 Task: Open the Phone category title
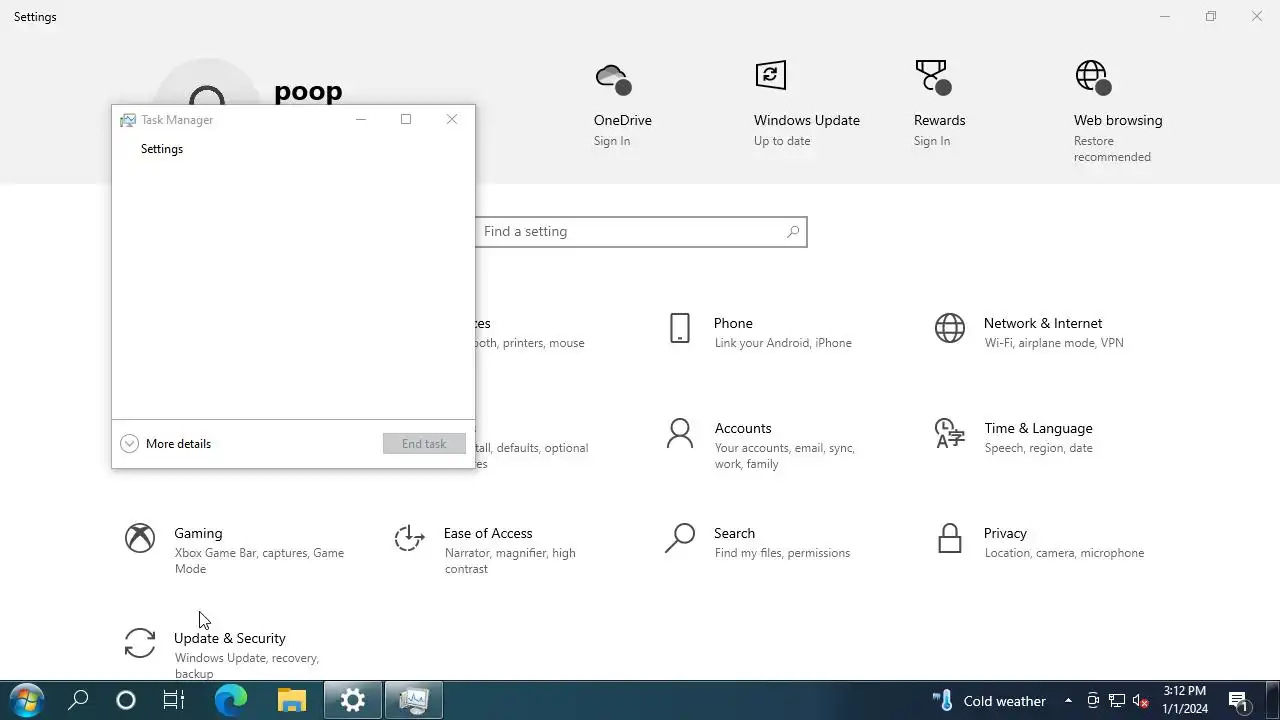click(x=733, y=323)
